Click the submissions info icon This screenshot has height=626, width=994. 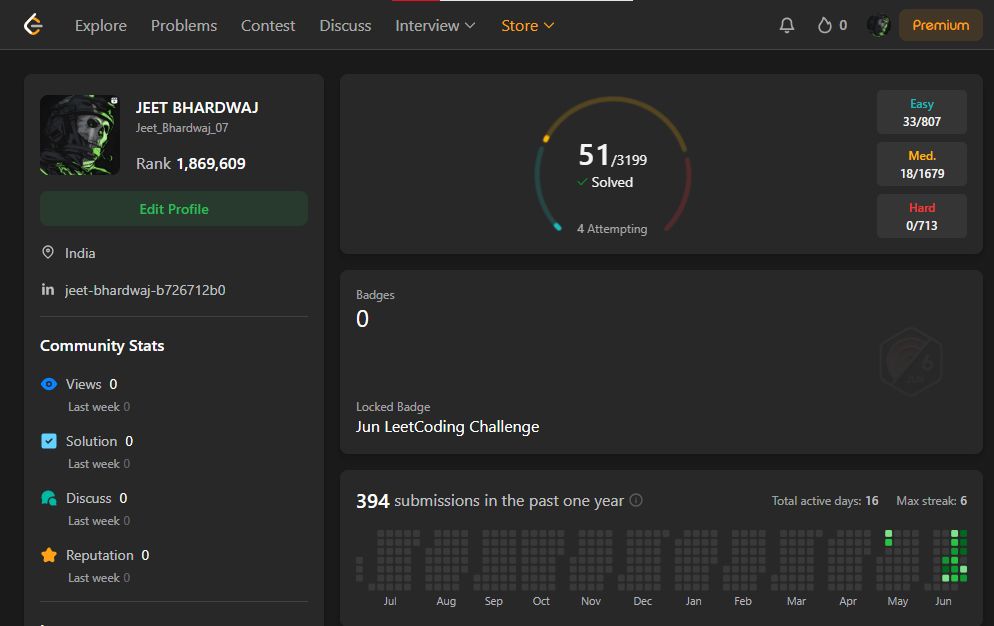pyautogui.click(x=636, y=501)
